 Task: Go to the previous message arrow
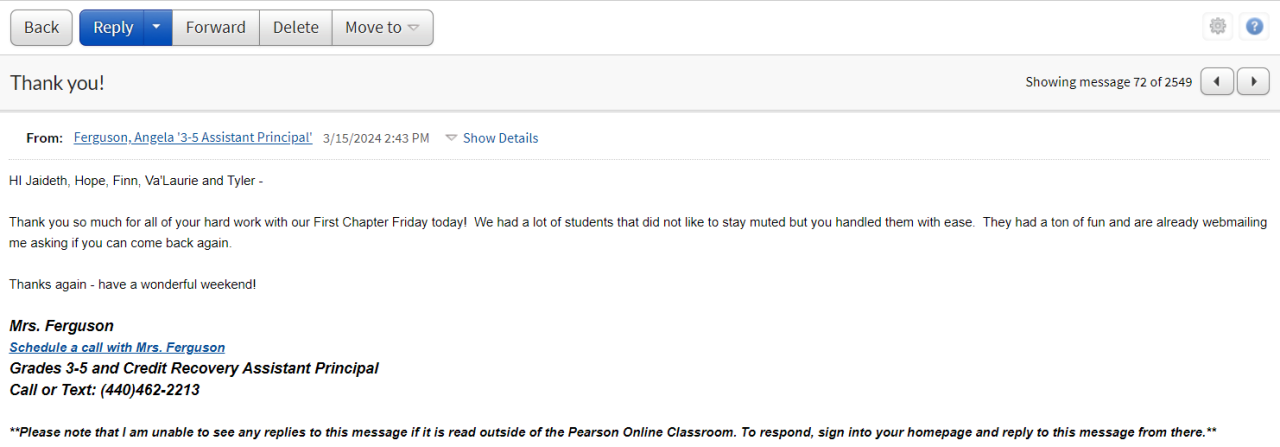1217,82
